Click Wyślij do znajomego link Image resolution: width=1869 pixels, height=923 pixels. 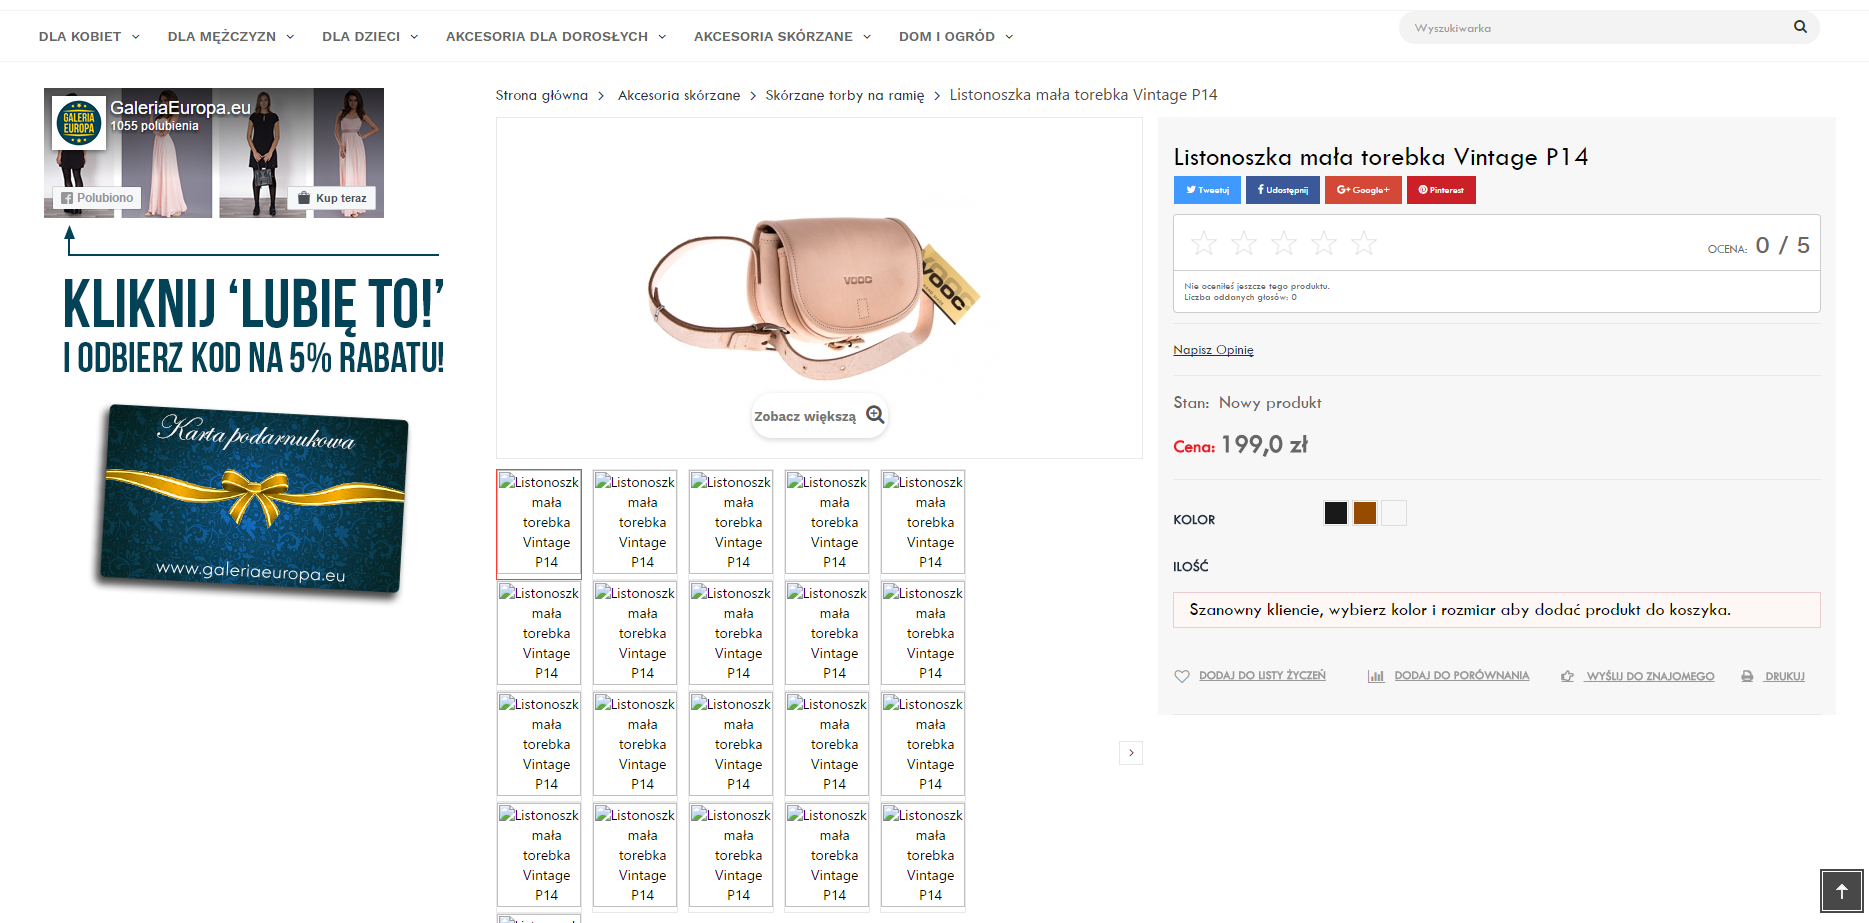[1649, 676]
